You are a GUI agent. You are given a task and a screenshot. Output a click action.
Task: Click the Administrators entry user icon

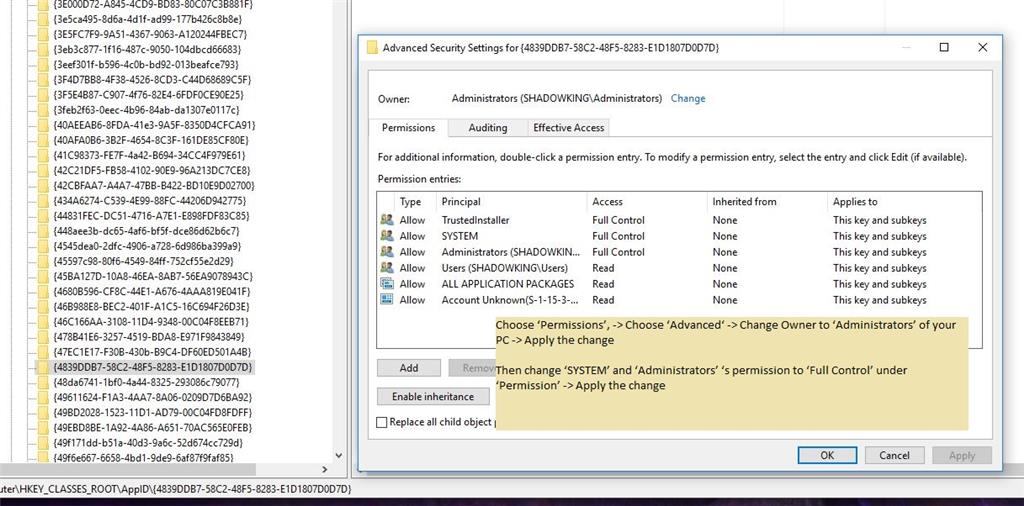point(387,252)
